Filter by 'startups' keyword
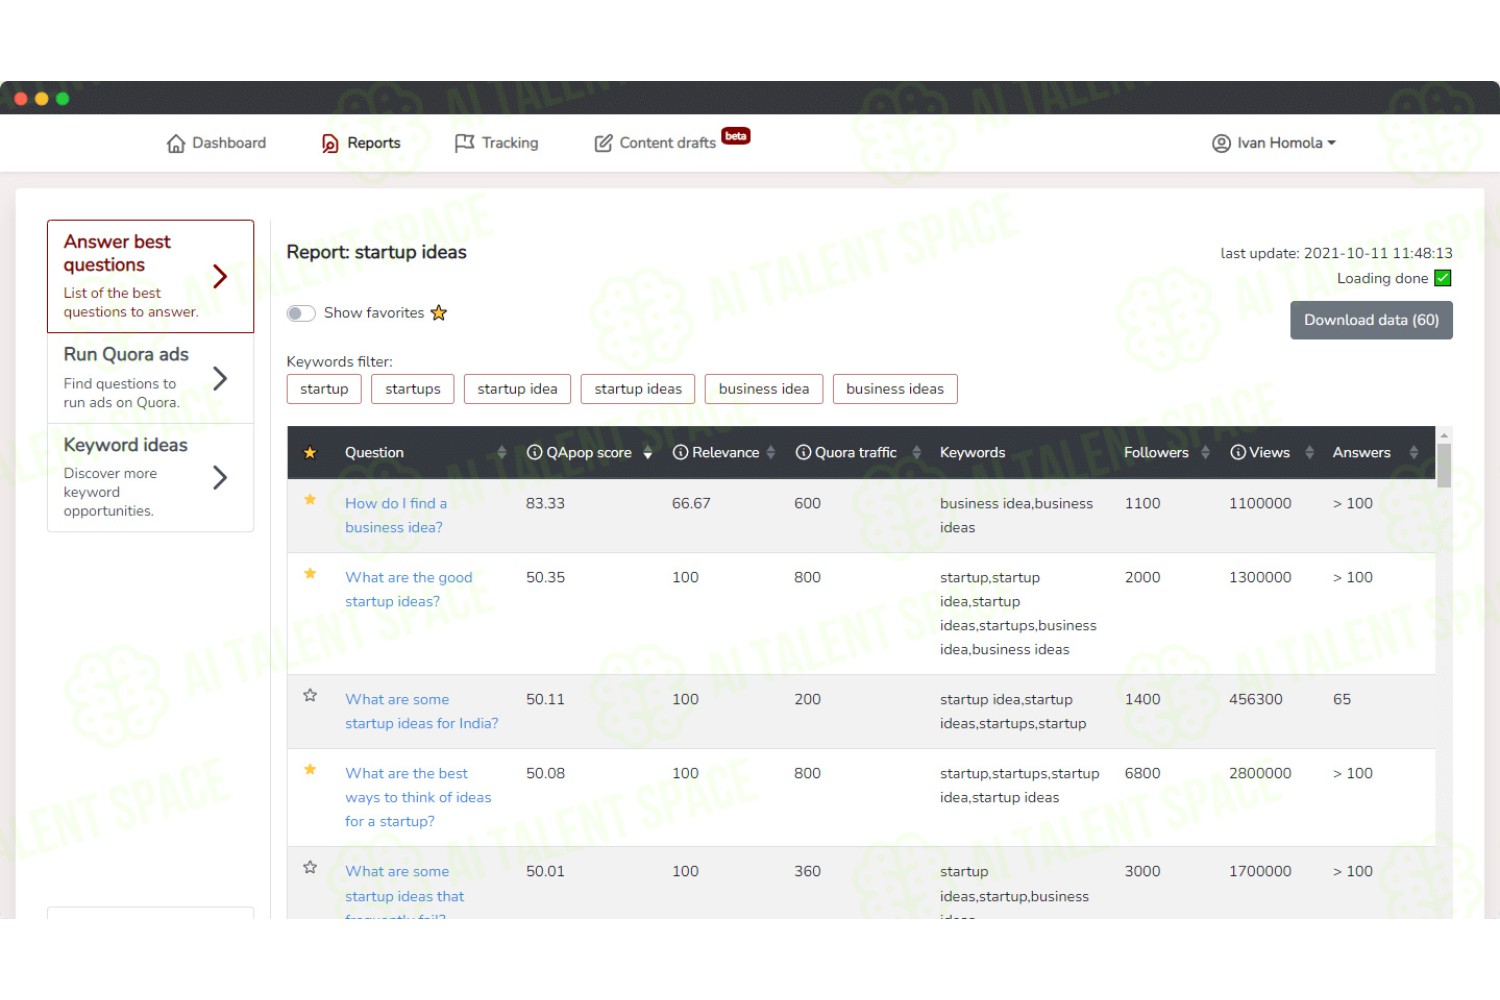1500x1000 pixels. click(413, 389)
